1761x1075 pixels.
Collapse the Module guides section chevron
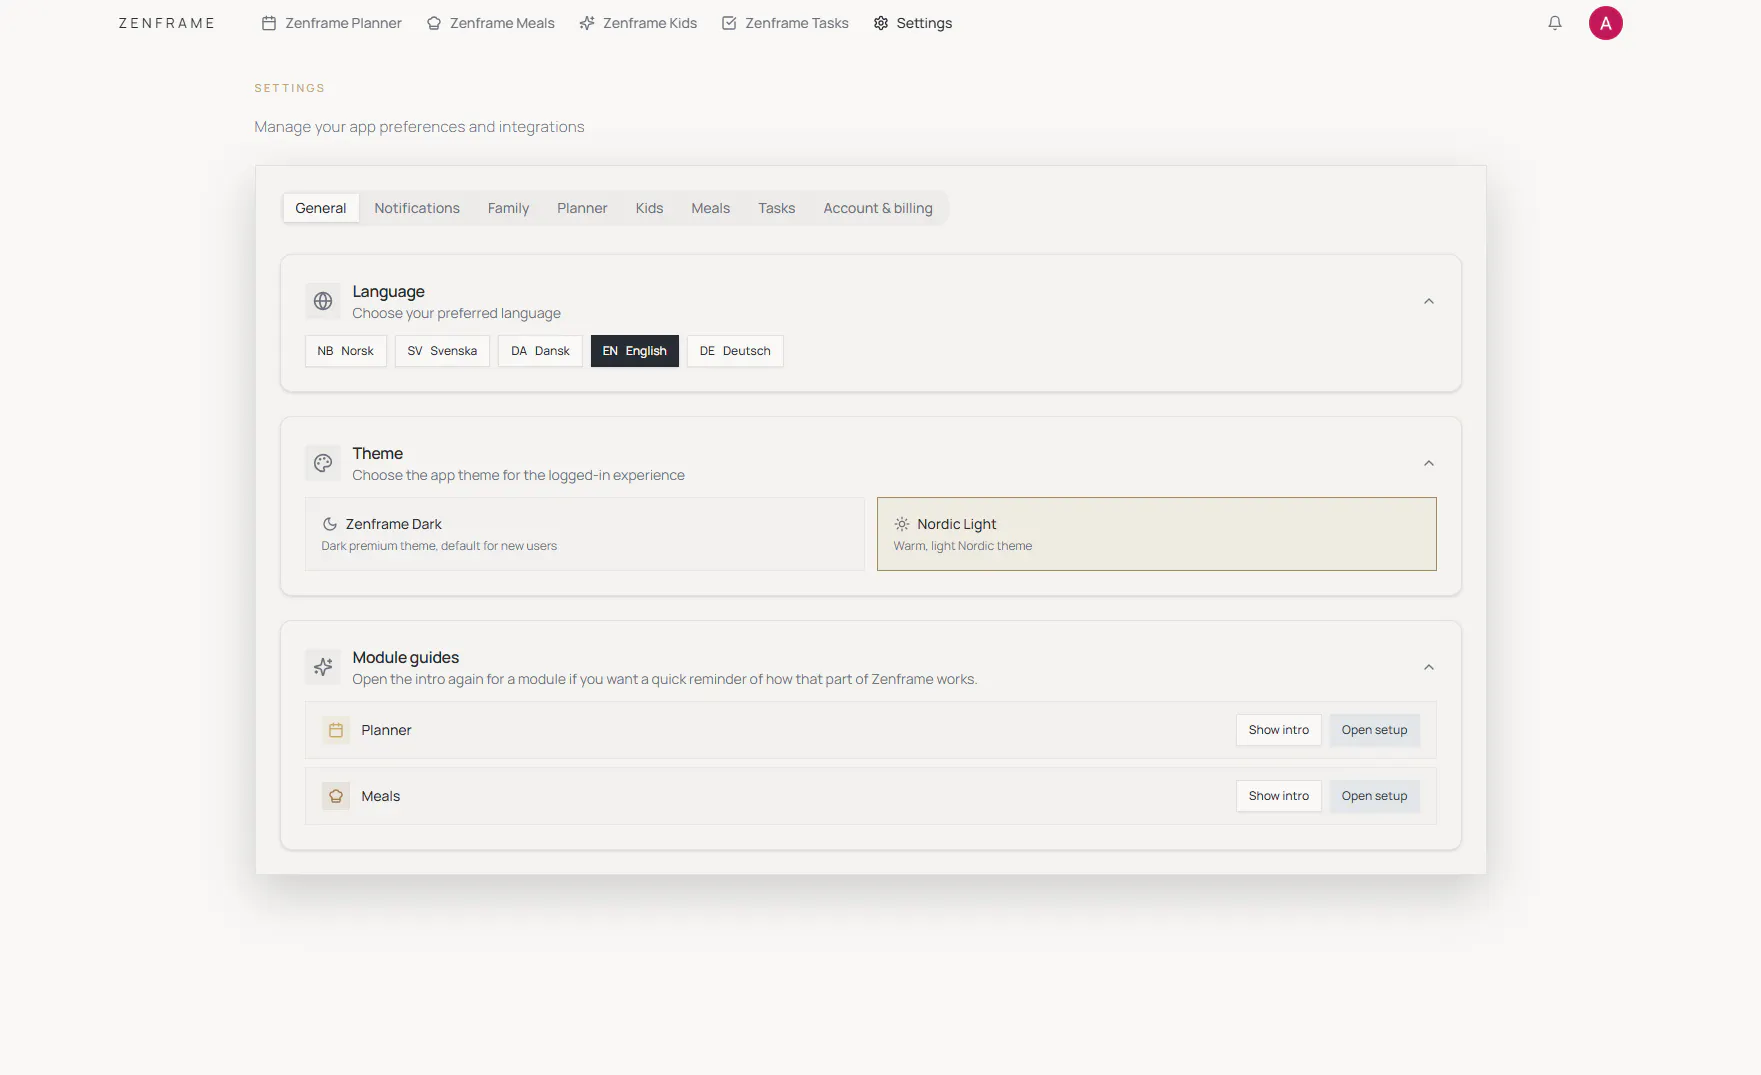[1428, 667]
